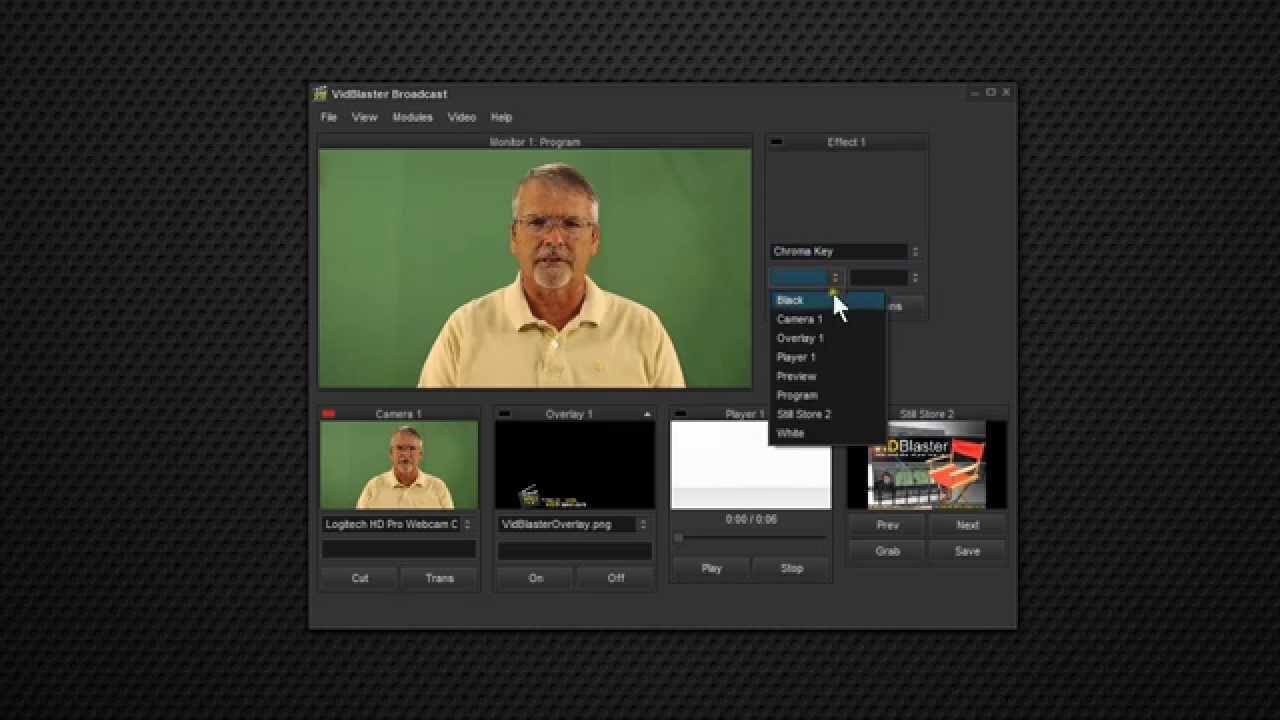Close the VidBlaster Broadcast window
The image size is (1280, 720).
(x=1006, y=92)
